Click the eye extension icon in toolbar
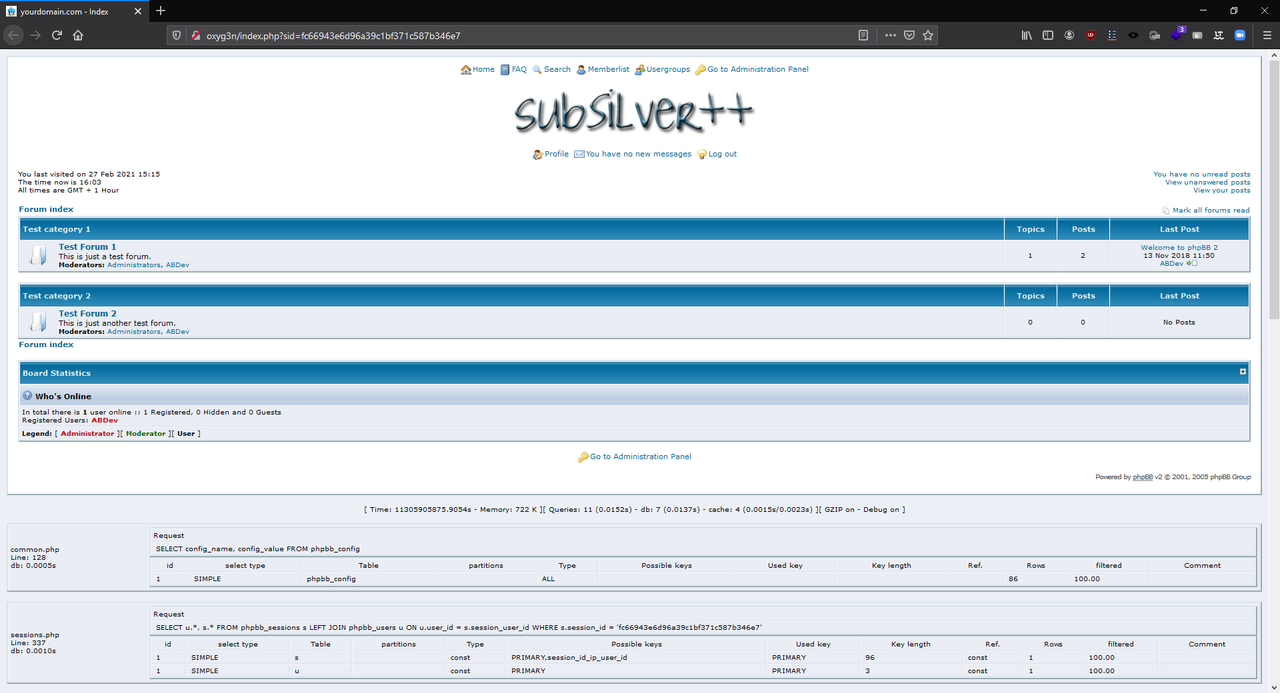This screenshot has height=693, width=1280. [1133, 35]
